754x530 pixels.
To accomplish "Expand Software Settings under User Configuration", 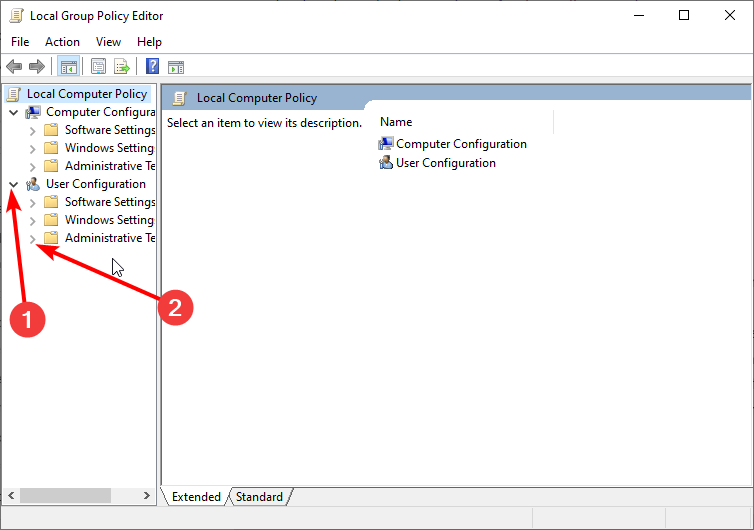I will (x=32, y=203).
